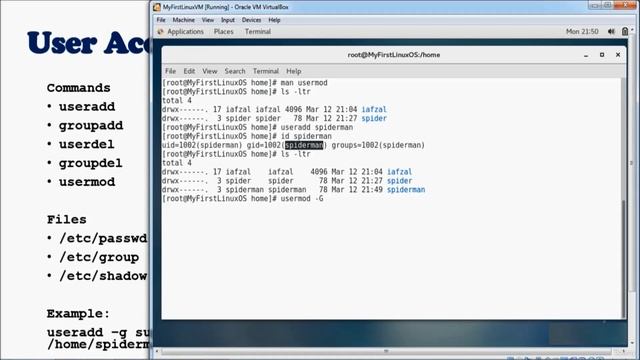This screenshot has height=360, width=640.
Task: Click 'groupadd' bullet on the slide
Action: pos(91,126)
